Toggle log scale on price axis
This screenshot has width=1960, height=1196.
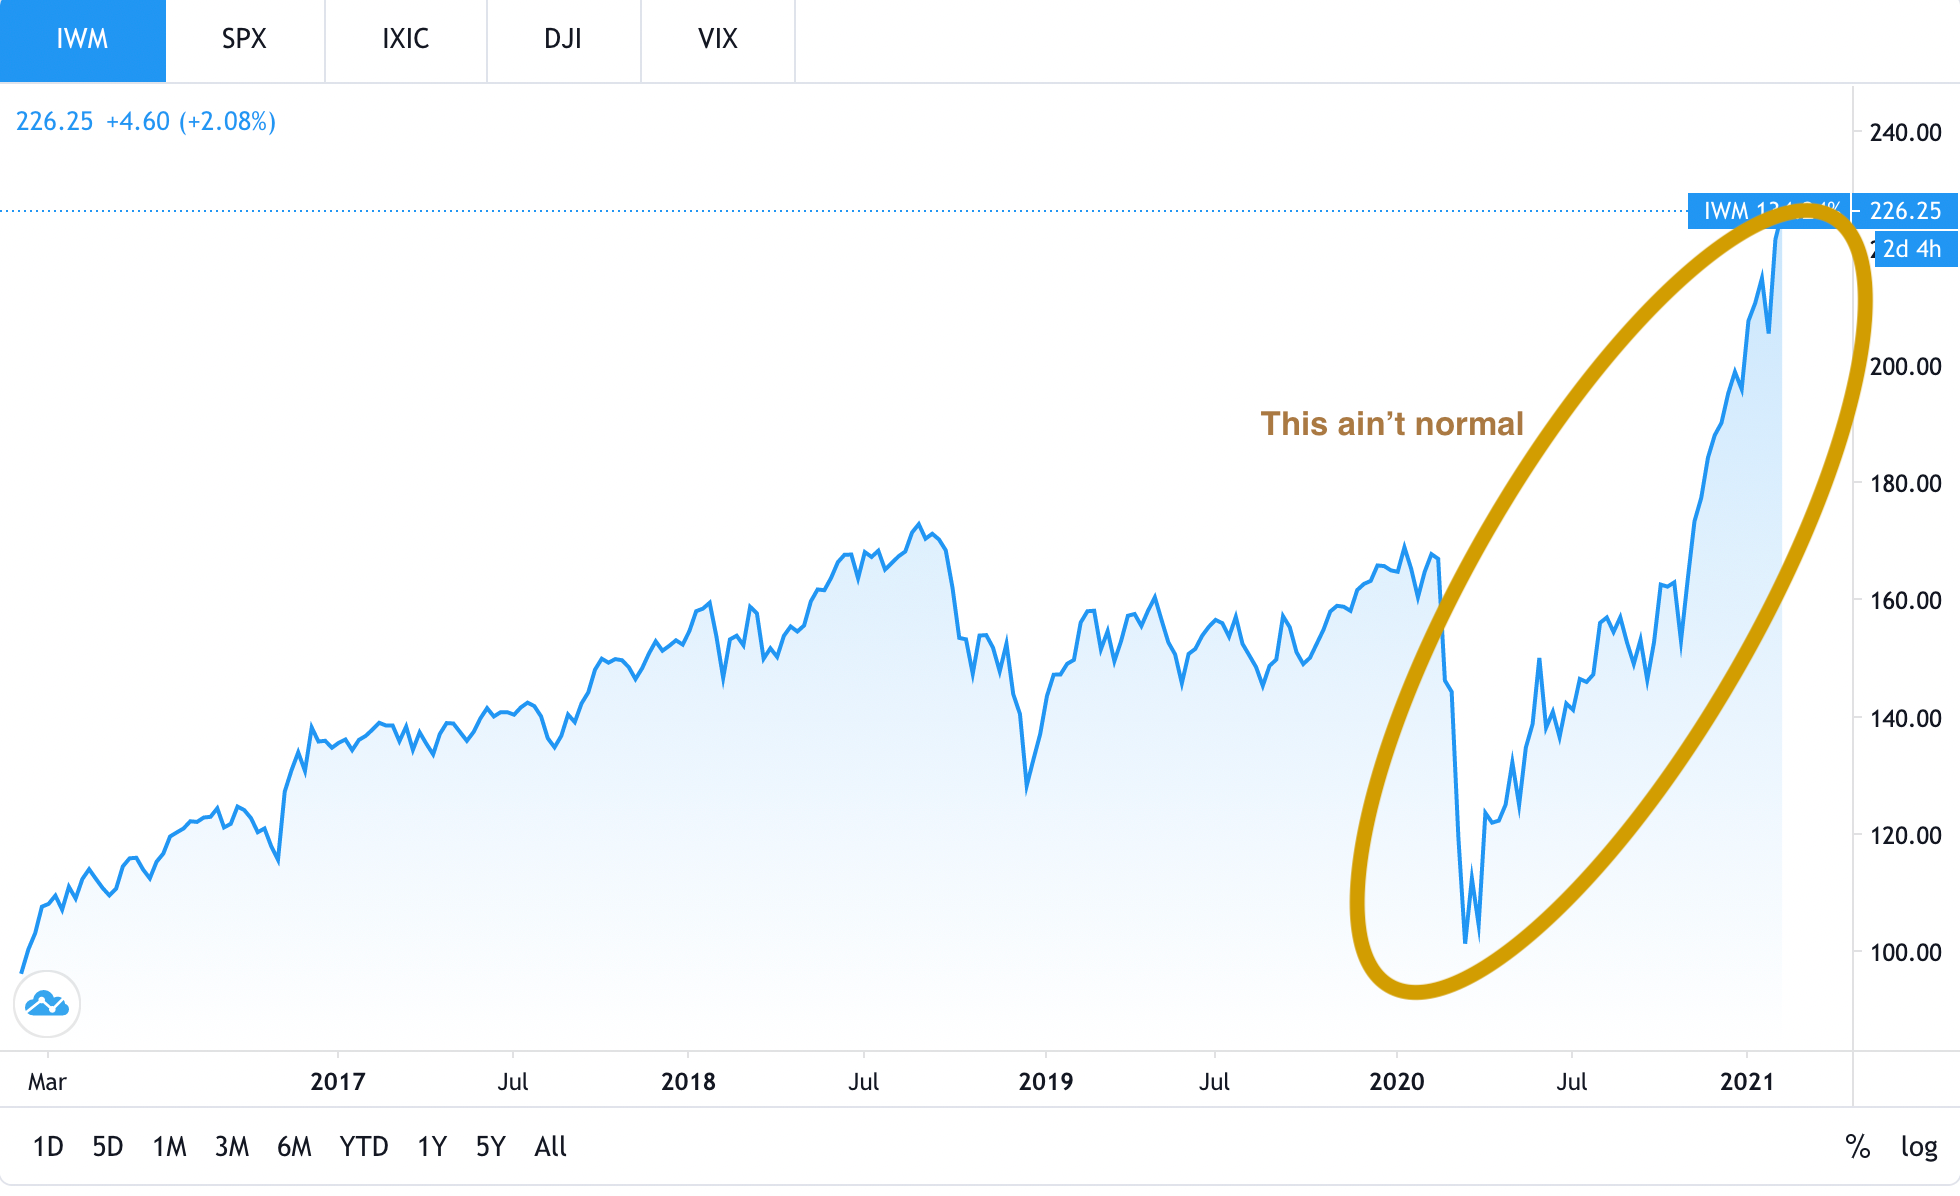[x=1918, y=1146]
